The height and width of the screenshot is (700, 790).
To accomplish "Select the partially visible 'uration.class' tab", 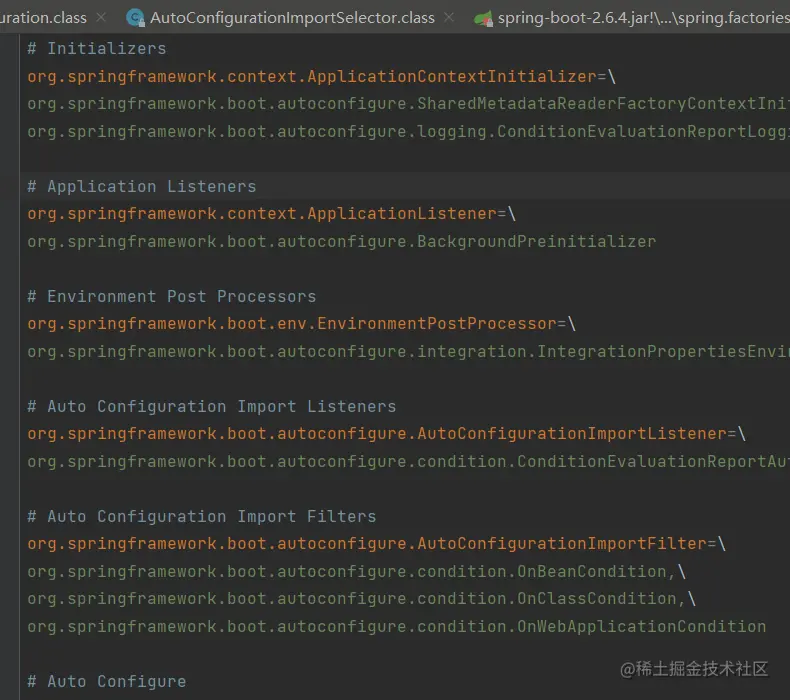I will (43, 18).
